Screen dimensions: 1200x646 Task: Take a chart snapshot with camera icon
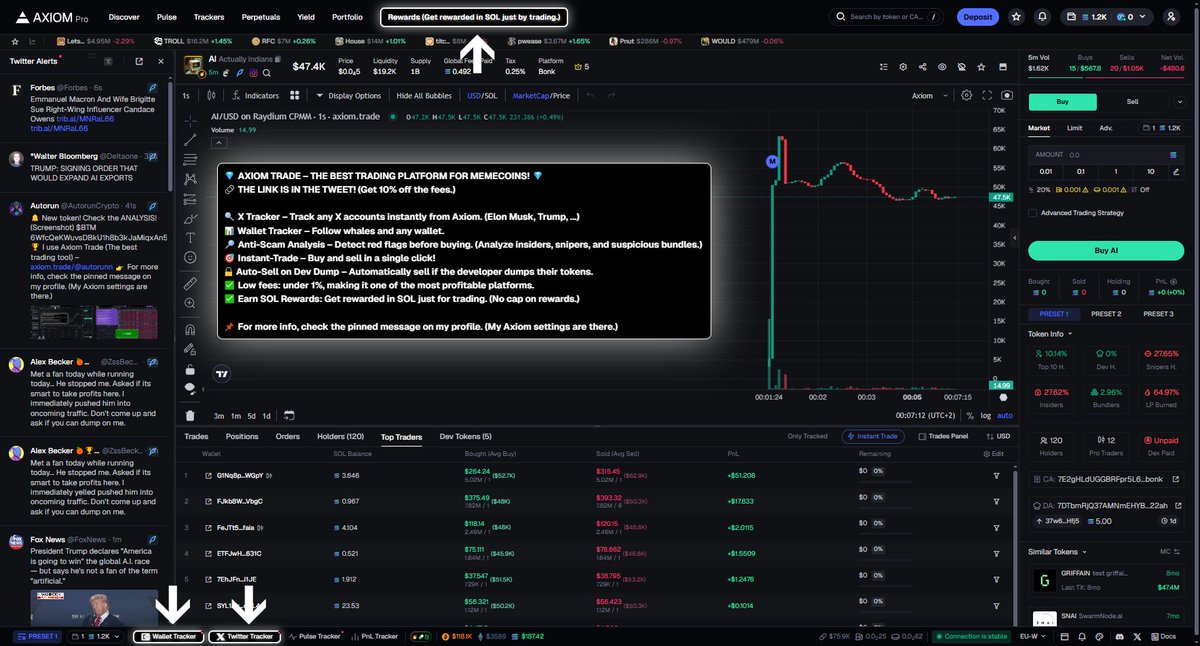coord(1006,95)
